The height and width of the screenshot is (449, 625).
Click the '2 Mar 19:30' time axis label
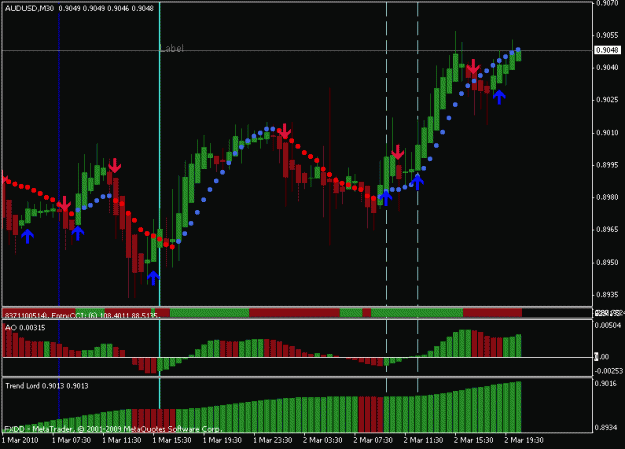point(524,440)
